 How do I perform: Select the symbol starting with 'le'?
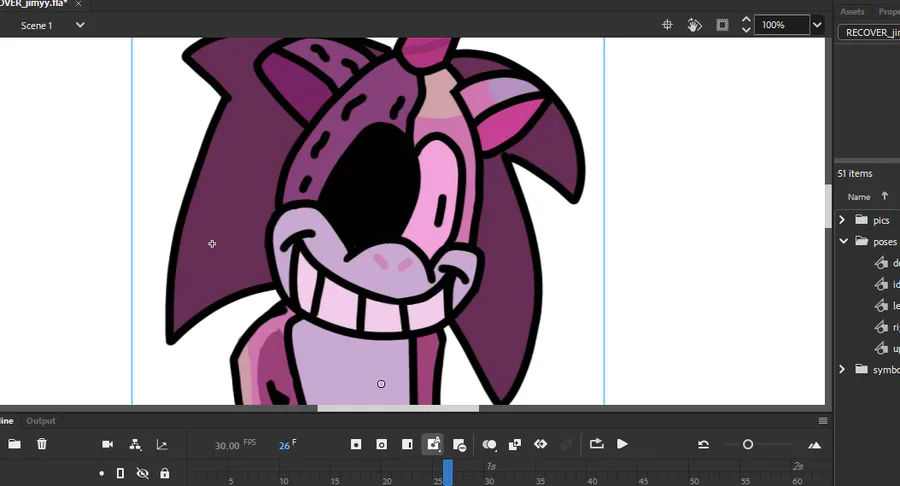pyautogui.click(x=886, y=306)
